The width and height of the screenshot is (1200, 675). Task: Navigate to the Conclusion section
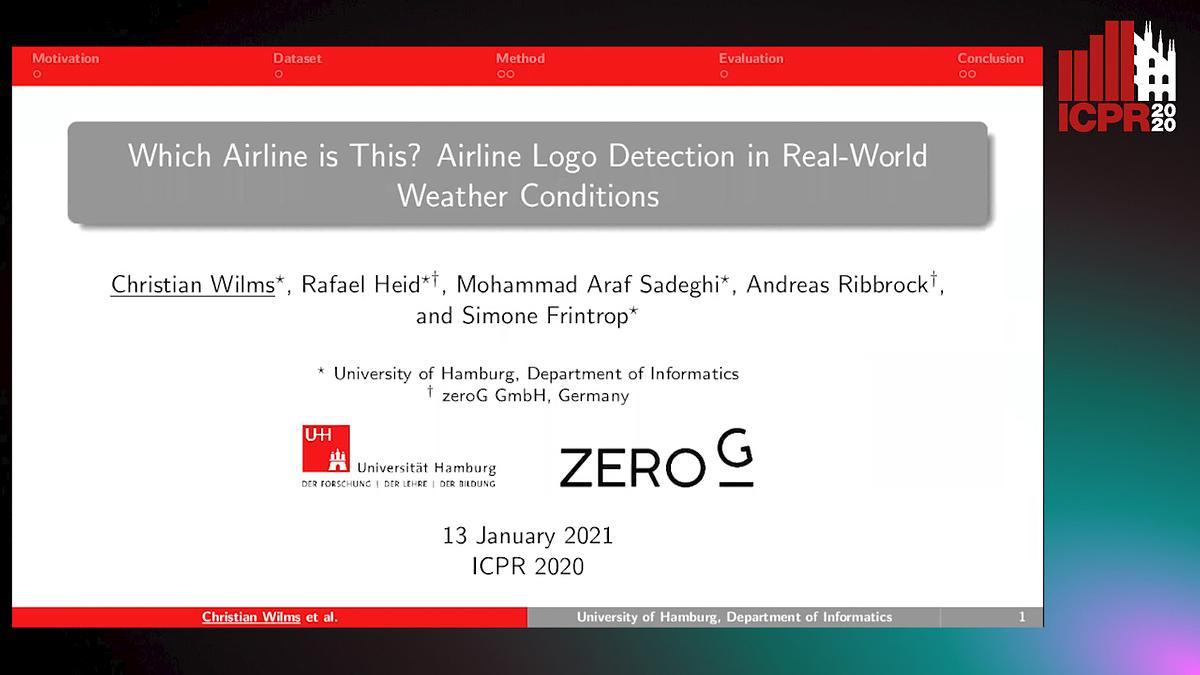click(x=990, y=58)
